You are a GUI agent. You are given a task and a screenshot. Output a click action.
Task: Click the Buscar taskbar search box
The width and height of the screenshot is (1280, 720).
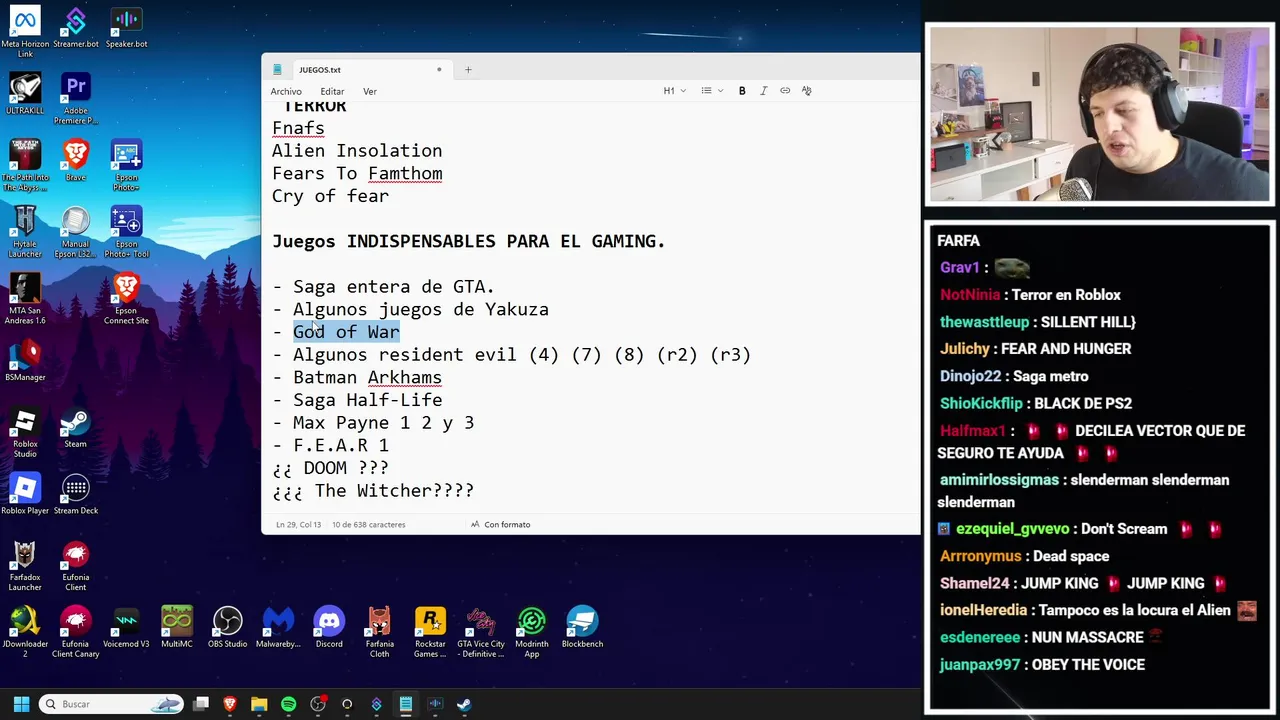(x=111, y=704)
